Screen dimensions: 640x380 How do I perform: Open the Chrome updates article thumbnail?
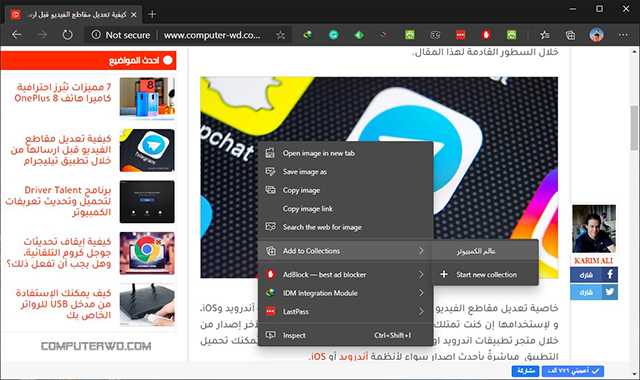147,253
